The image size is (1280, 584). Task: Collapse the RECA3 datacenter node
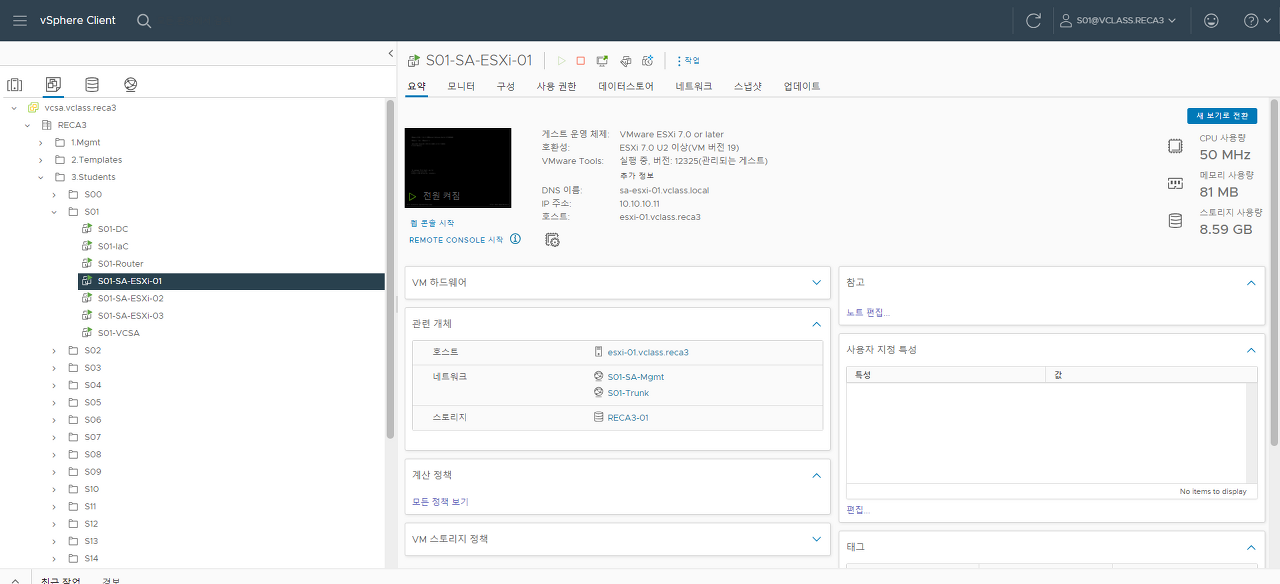click(27, 125)
